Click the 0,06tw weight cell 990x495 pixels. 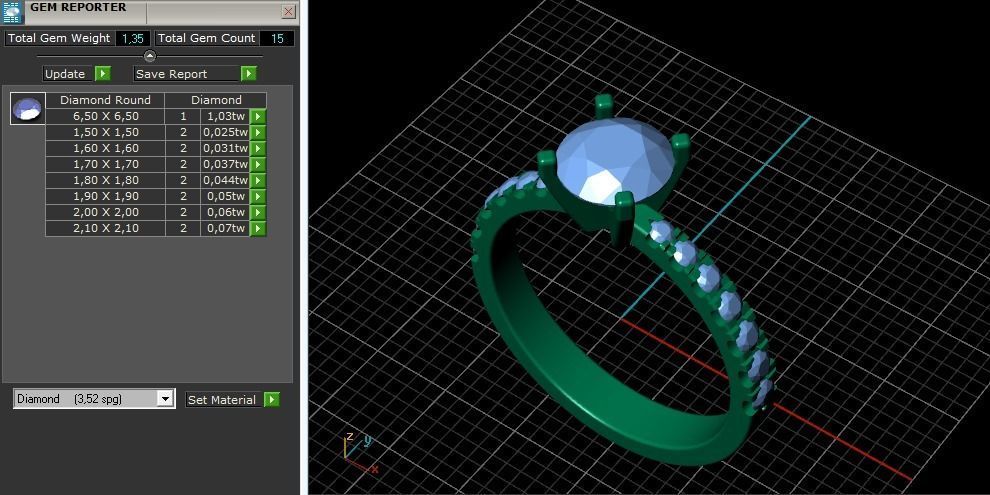225,212
